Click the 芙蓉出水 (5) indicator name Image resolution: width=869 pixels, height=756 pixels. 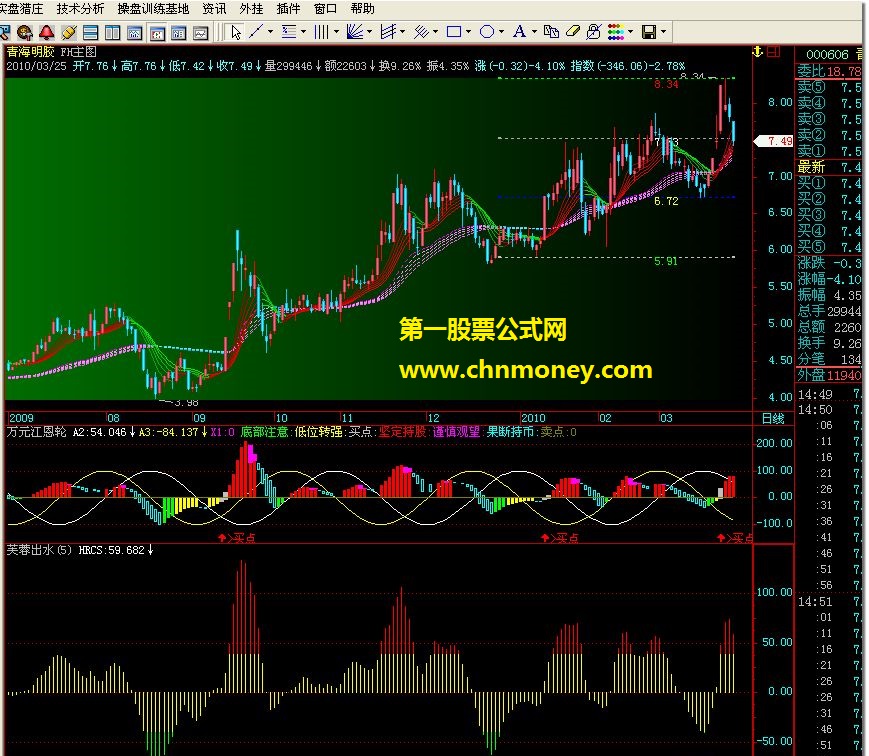click(x=39, y=550)
